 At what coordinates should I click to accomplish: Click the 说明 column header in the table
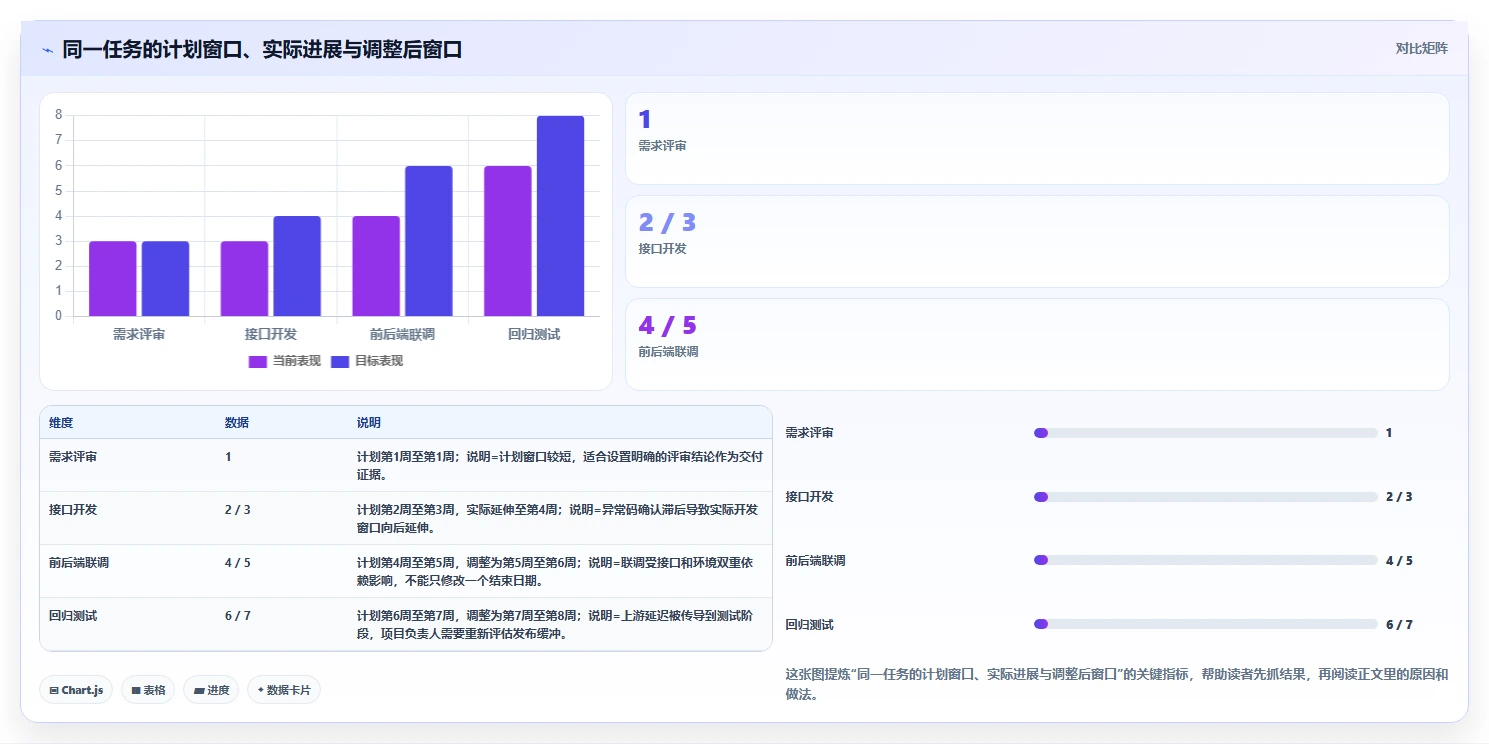(x=369, y=423)
